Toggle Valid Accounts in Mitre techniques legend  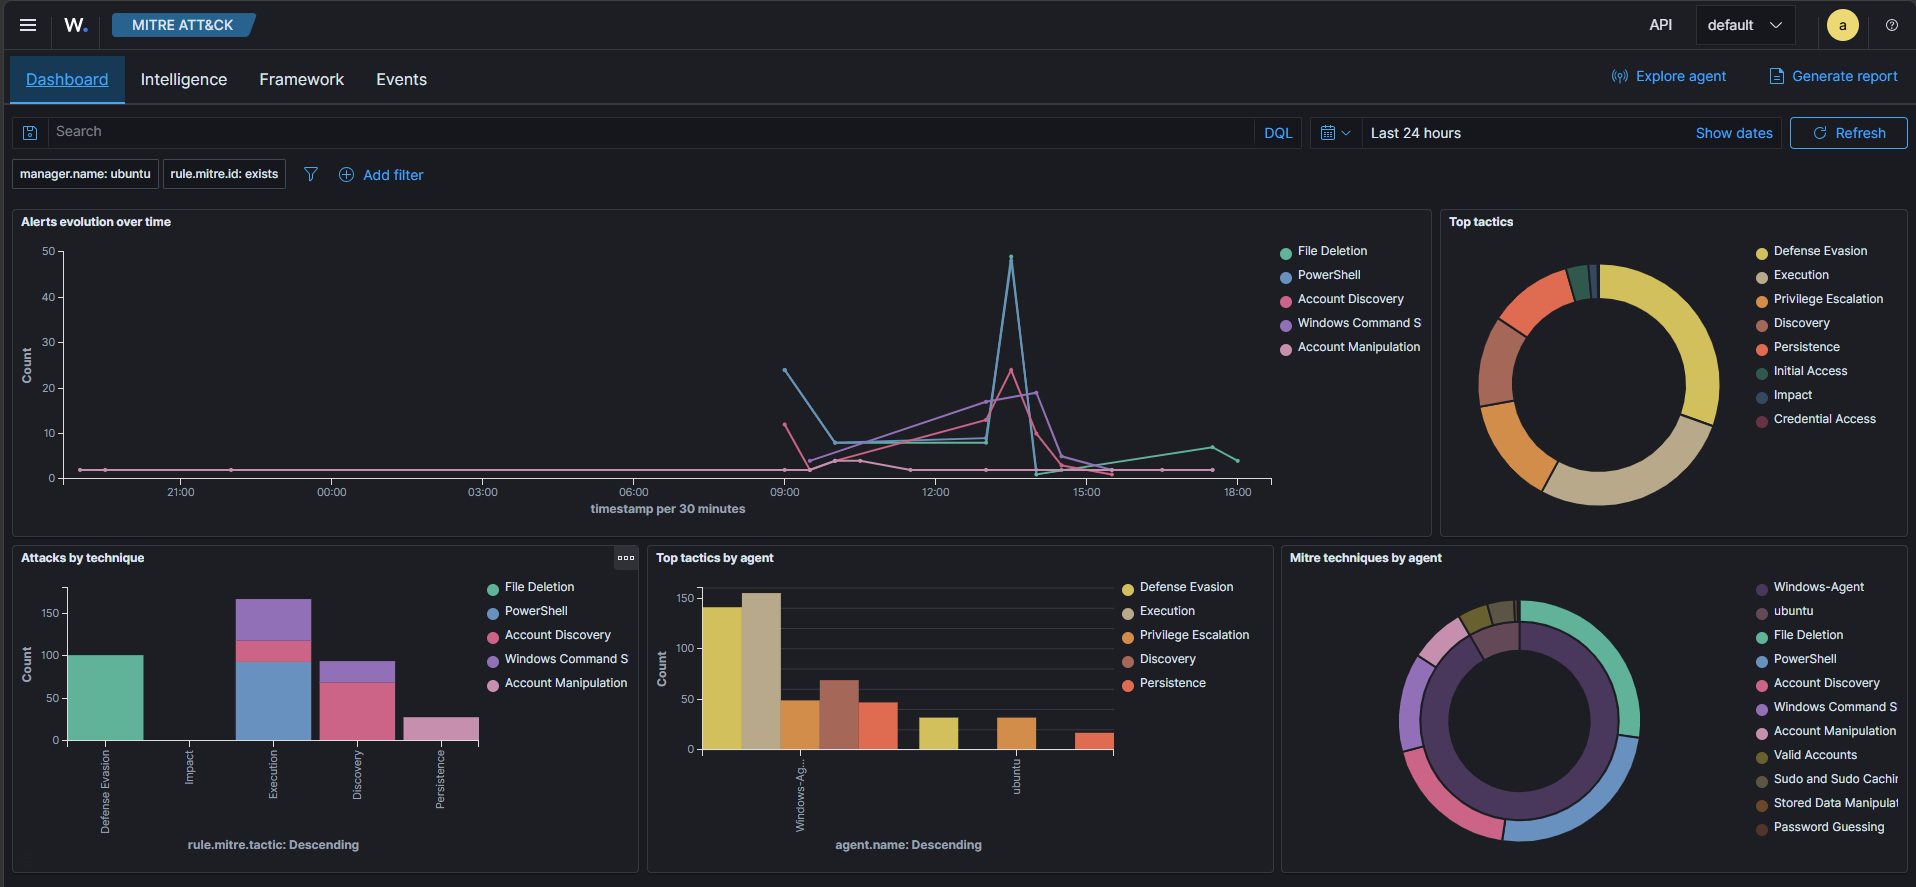(1814, 755)
